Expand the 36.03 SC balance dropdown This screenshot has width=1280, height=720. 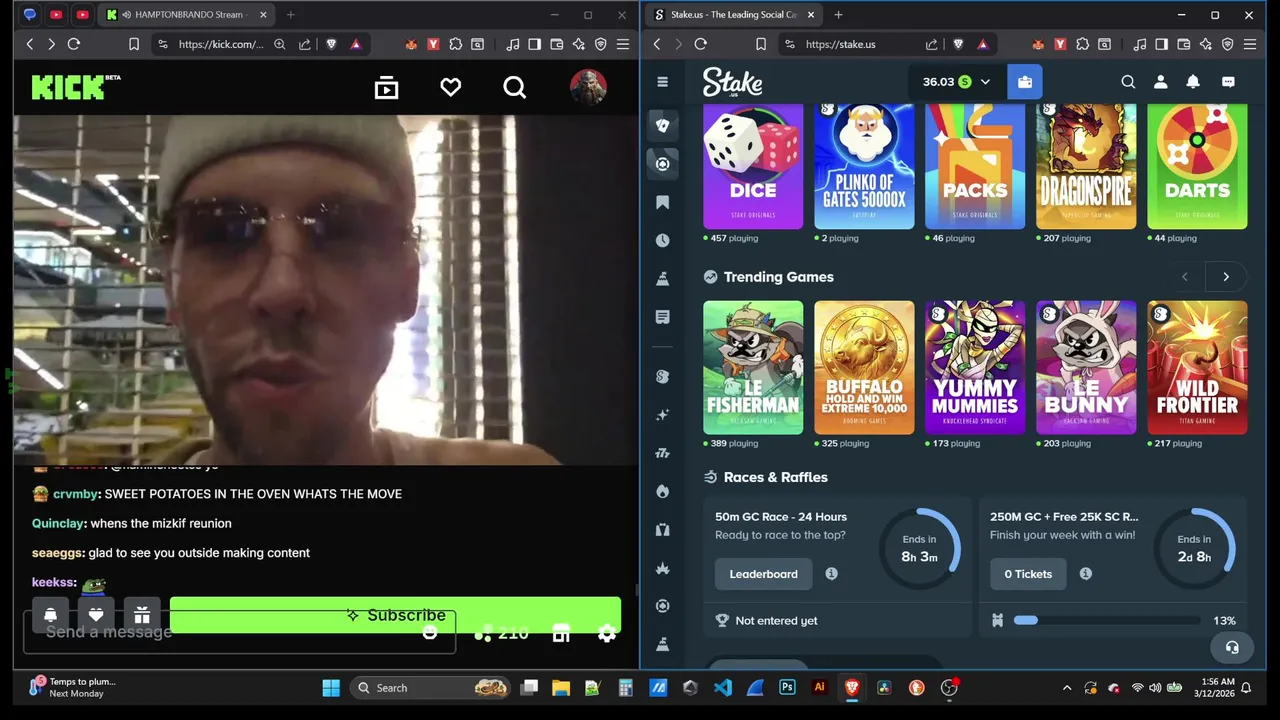(956, 82)
